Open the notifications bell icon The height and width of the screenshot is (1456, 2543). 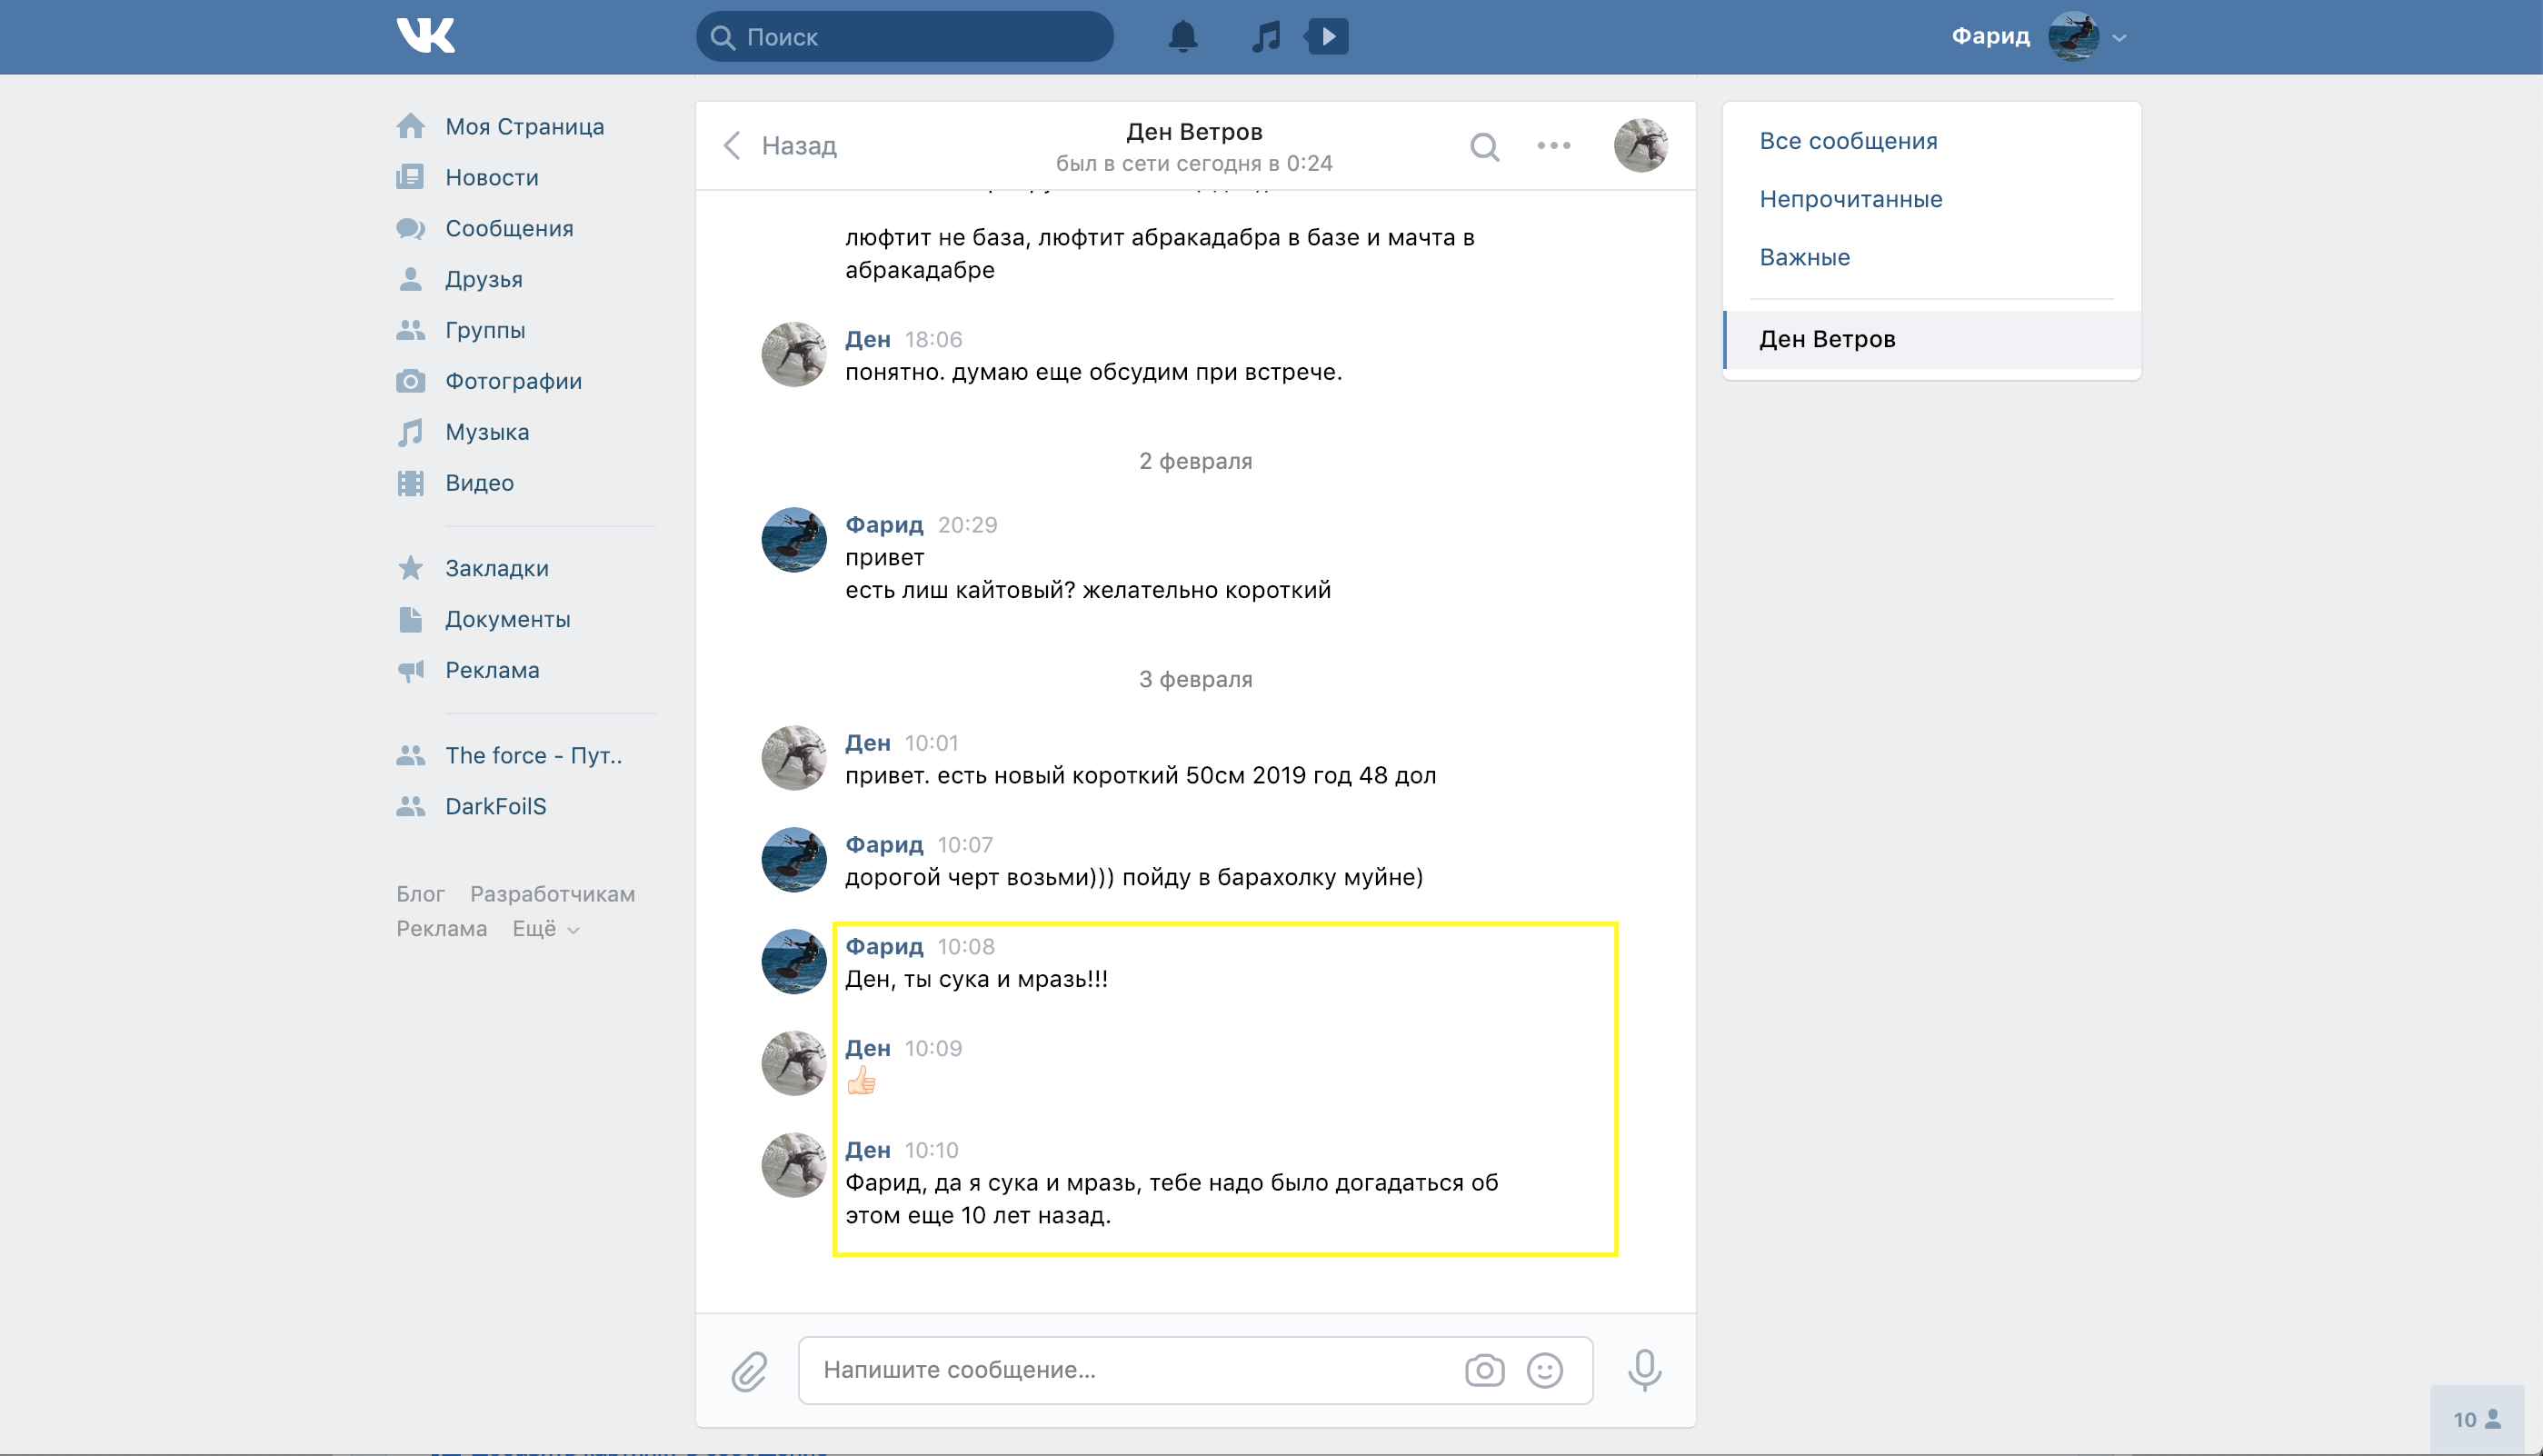tap(1182, 37)
